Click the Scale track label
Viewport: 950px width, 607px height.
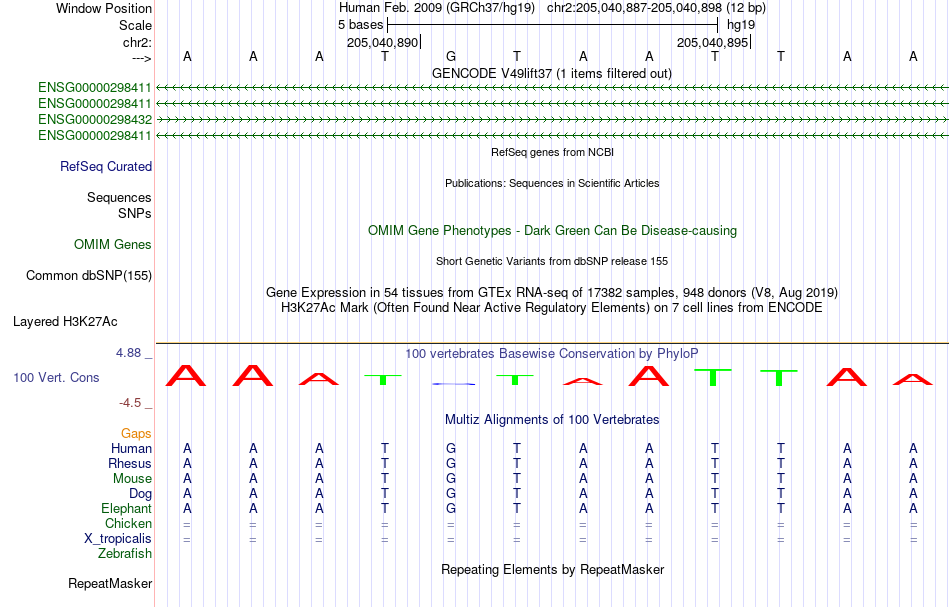click(x=135, y=25)
